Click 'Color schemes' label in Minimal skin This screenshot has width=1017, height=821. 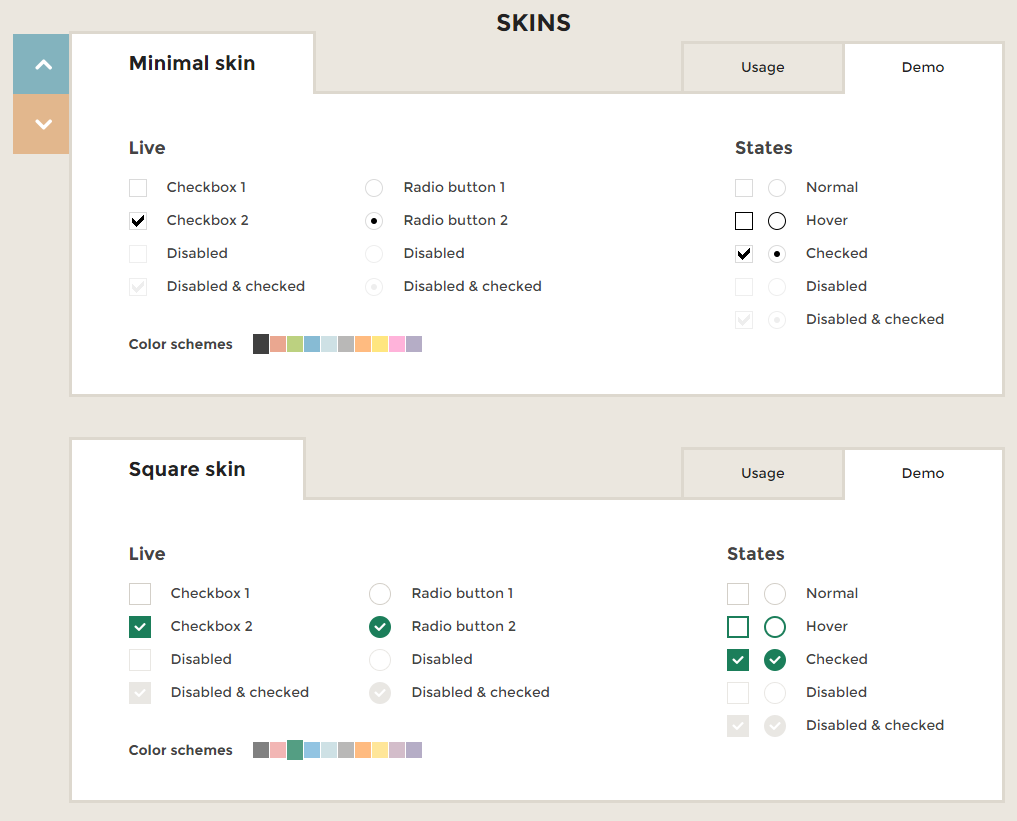pyautogui.click(x=180, y=344)
